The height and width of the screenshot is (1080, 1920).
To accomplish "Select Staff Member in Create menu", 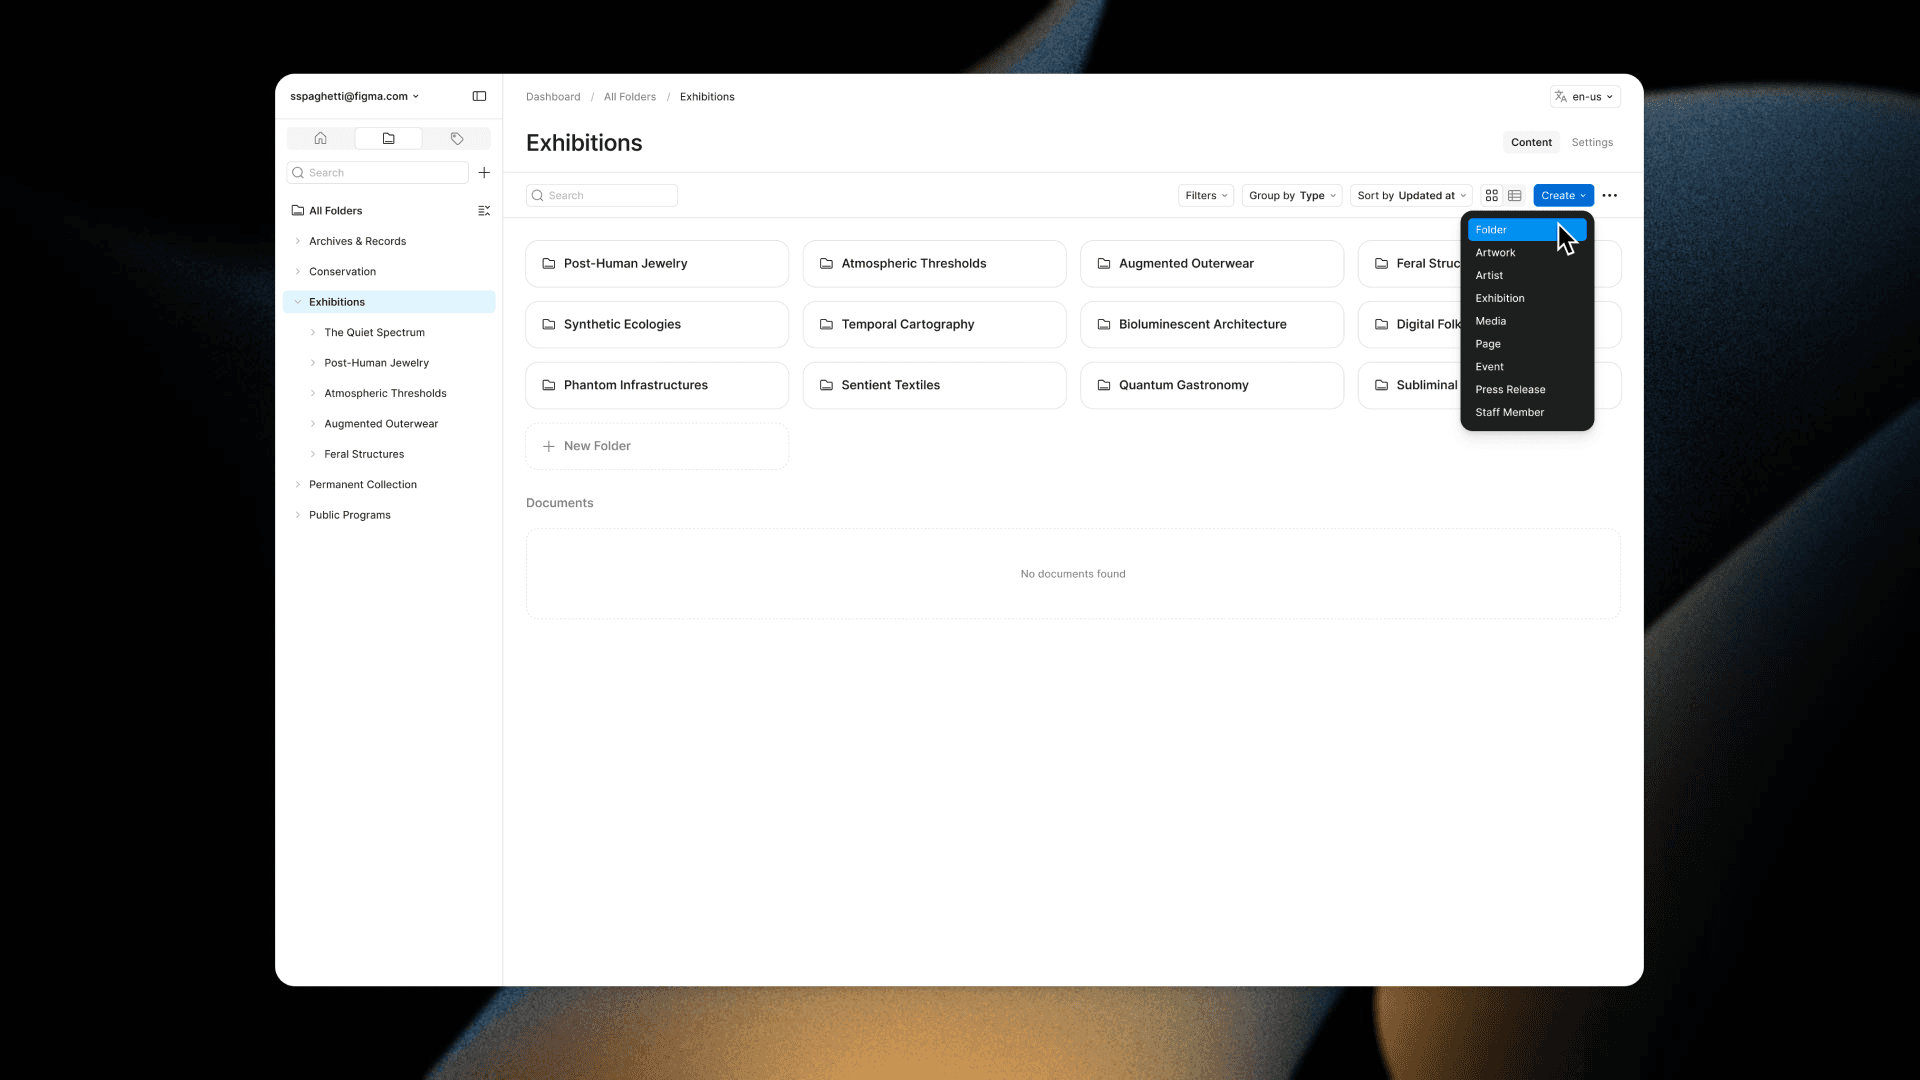I will [1527, 413].
